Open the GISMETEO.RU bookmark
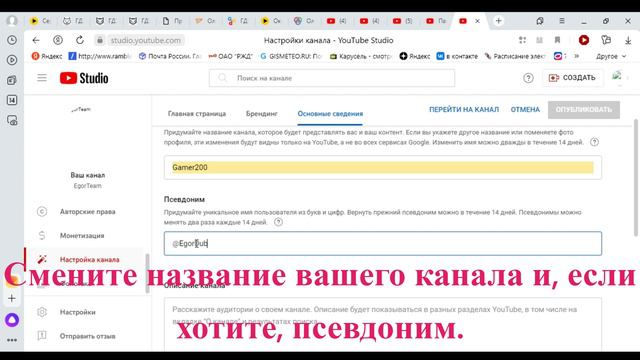640x360 pixels. click(x=291, y=56)
